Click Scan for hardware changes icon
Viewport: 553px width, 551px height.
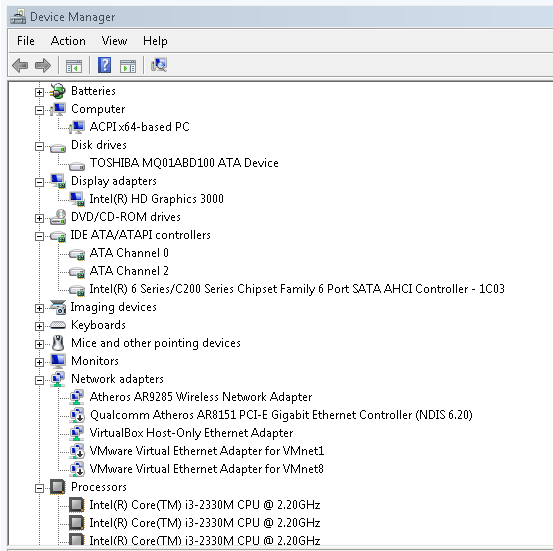pos(159,65)
